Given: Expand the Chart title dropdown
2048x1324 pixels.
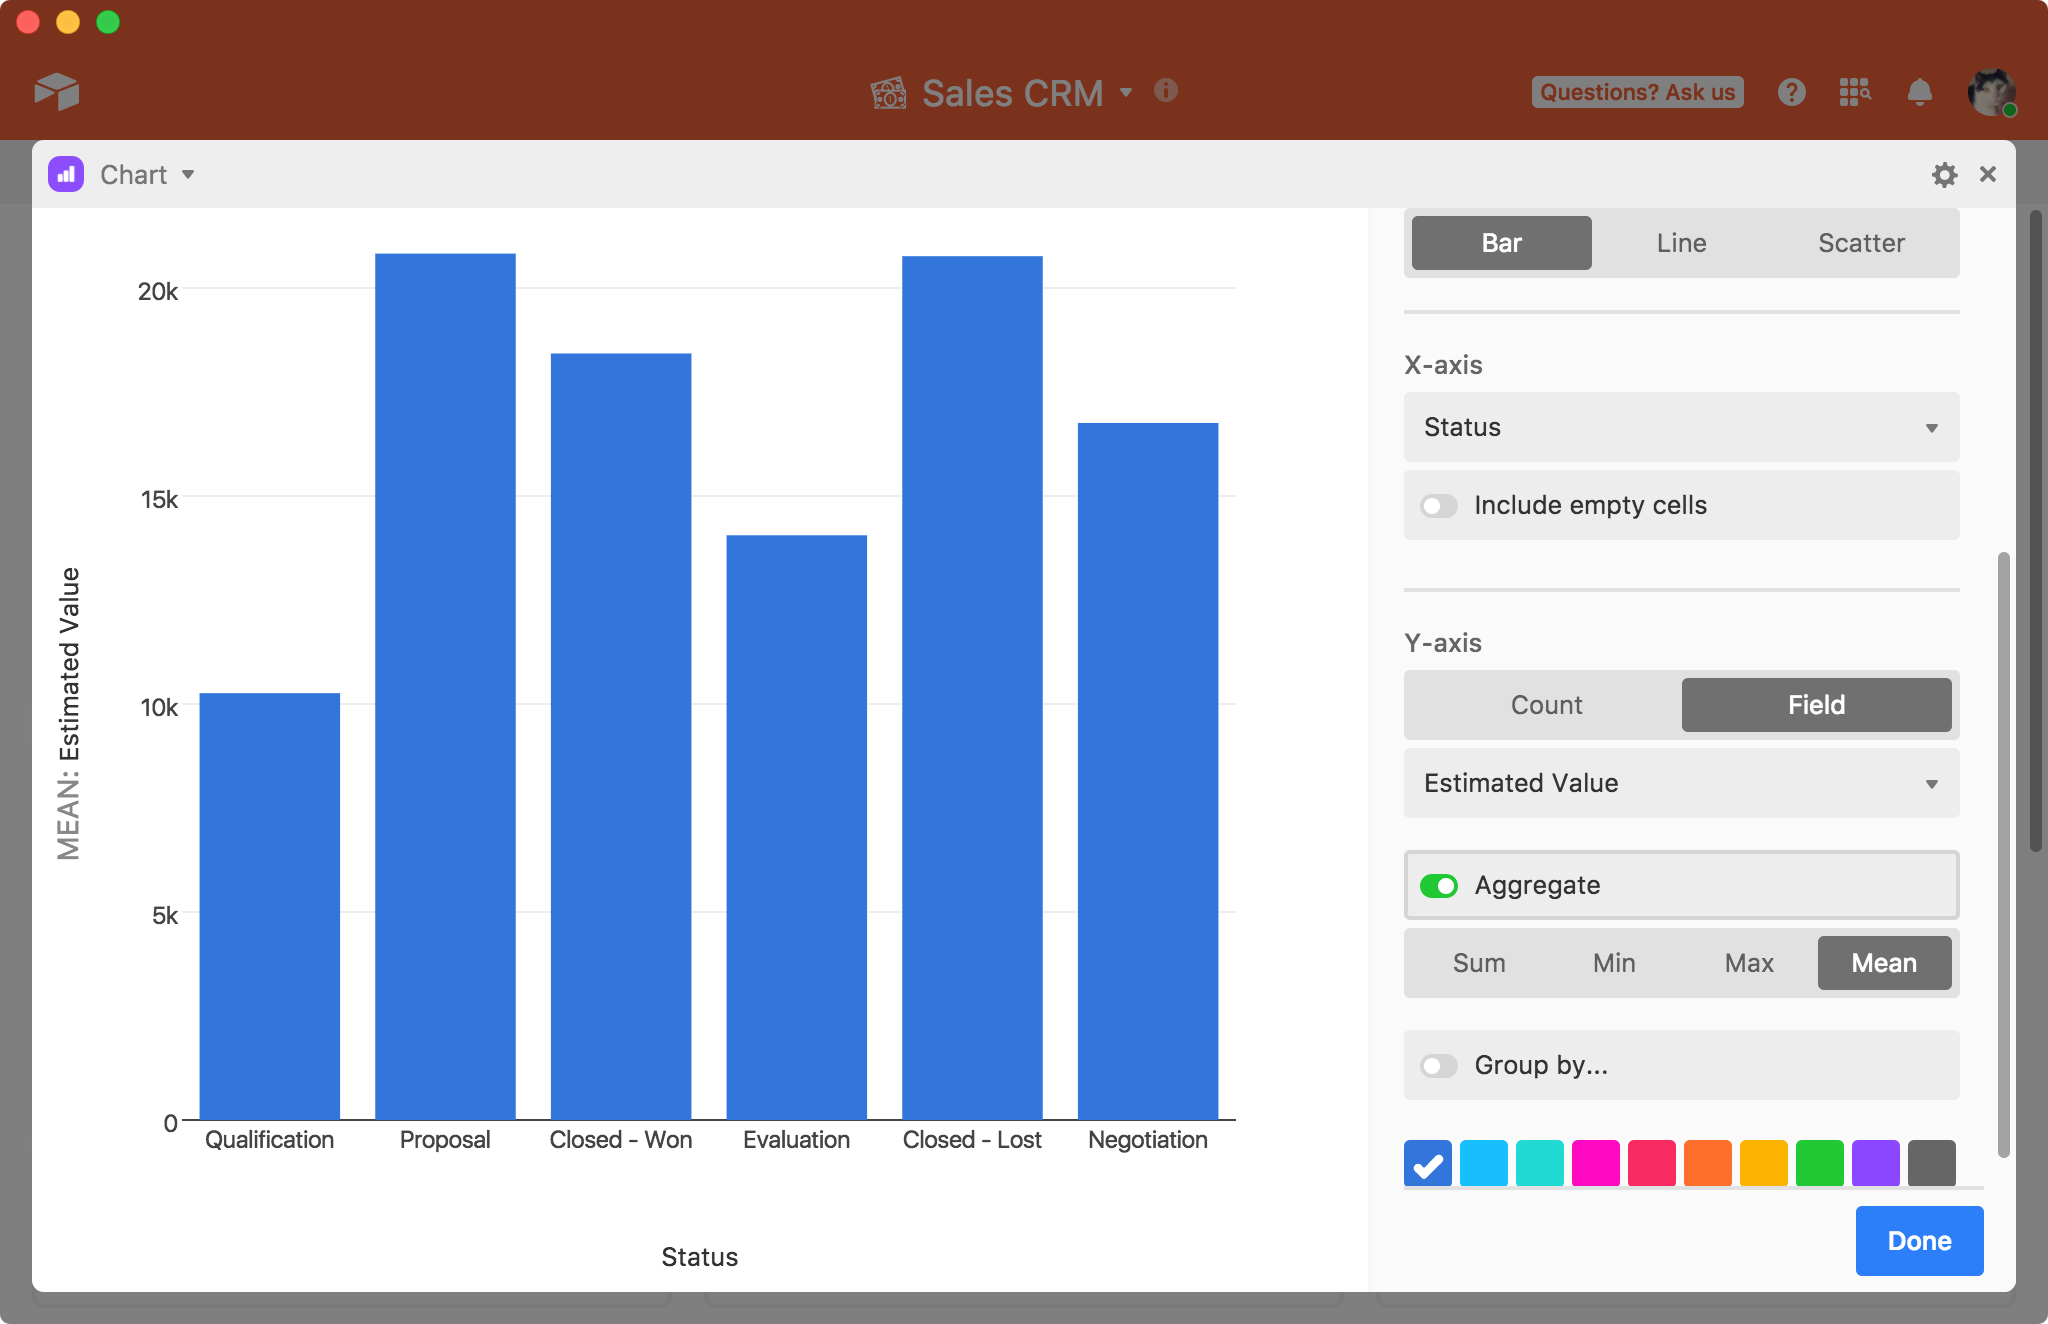Looking at the screenshot, I should tap(188, 174).
